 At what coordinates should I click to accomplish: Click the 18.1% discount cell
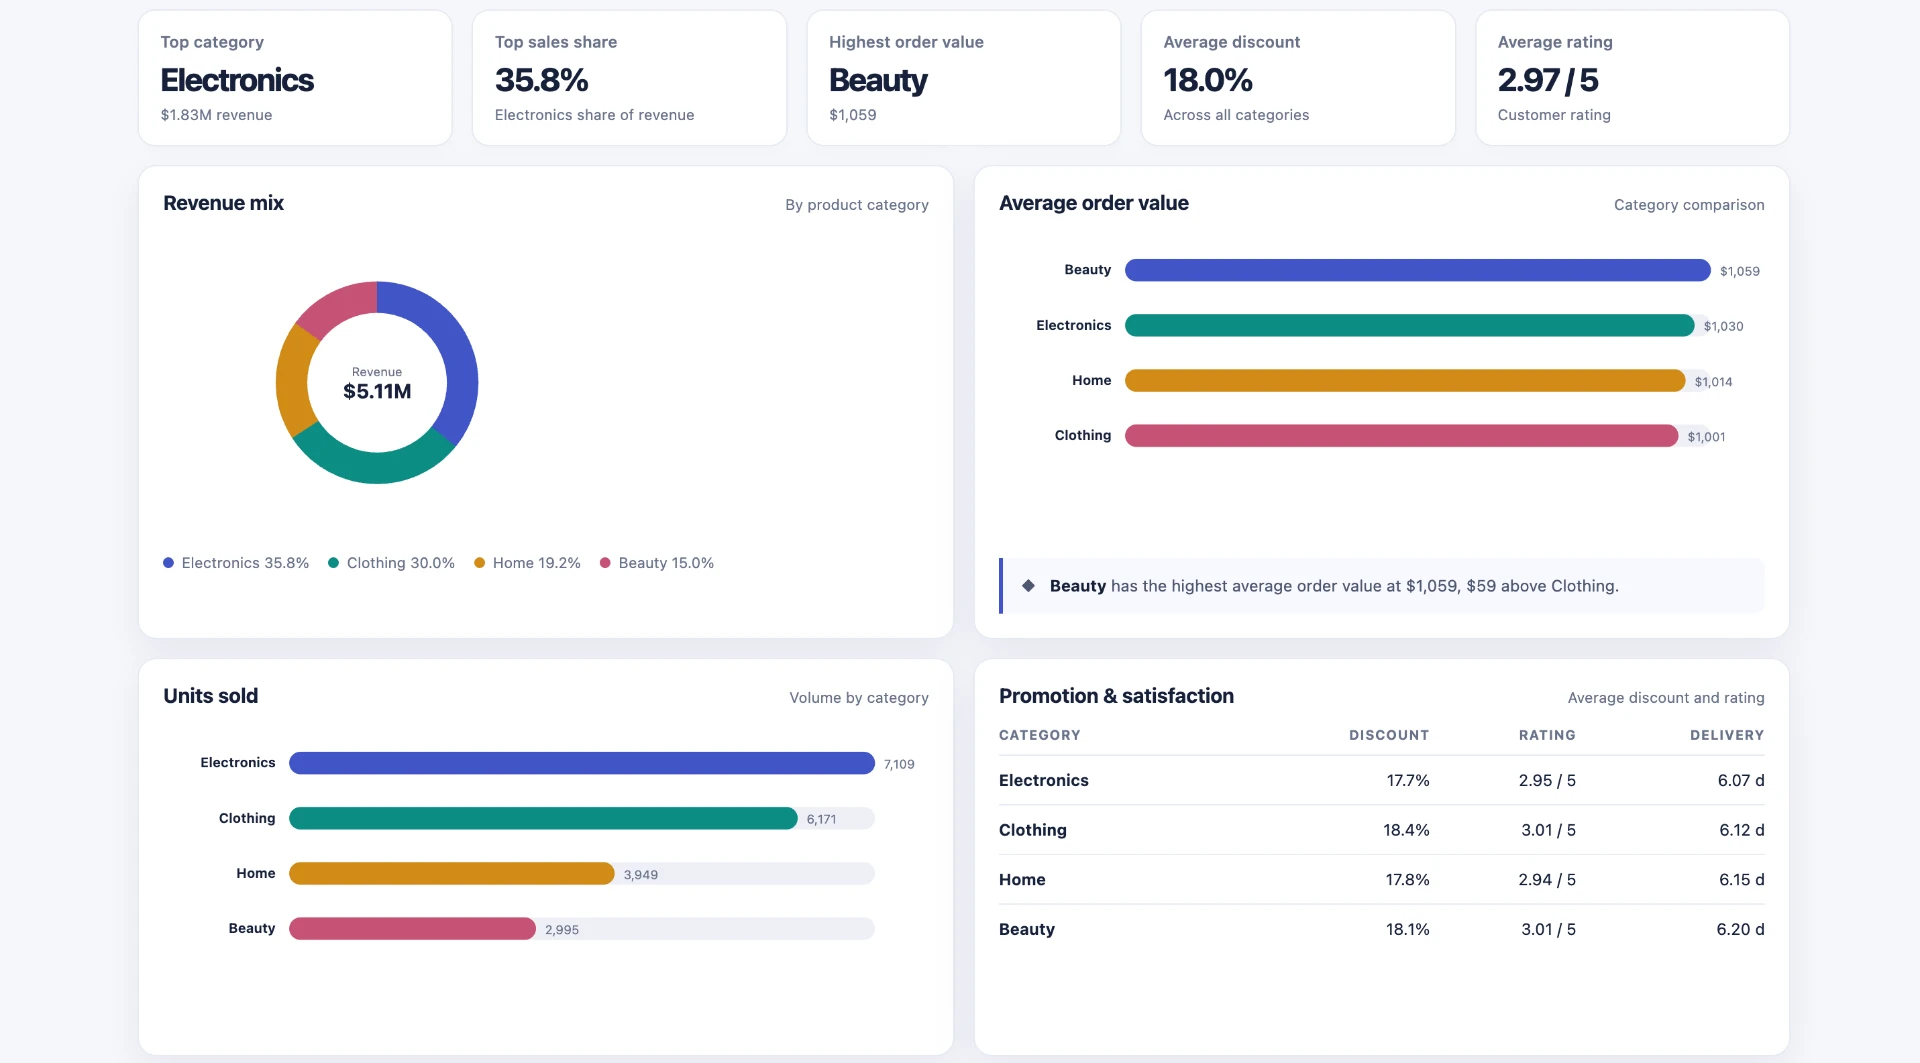tap(1407, 929)
